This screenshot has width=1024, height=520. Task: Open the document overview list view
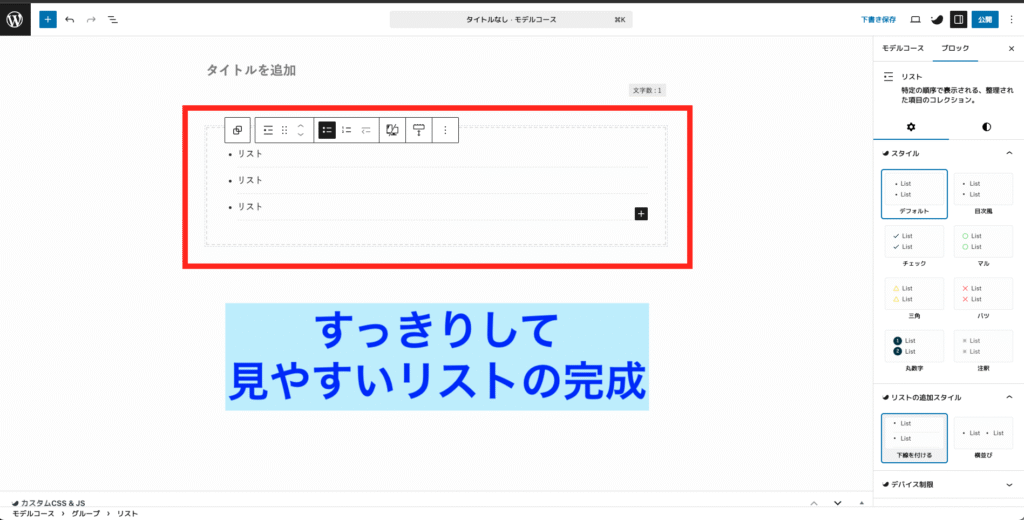[112, 19]
